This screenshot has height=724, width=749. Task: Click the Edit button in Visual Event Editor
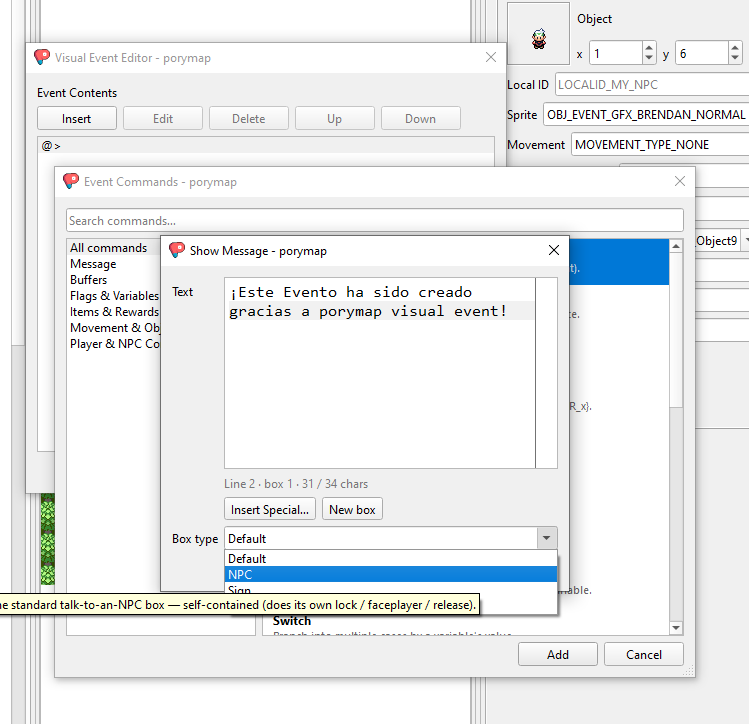pyautogui.click(x=162, y=118)
